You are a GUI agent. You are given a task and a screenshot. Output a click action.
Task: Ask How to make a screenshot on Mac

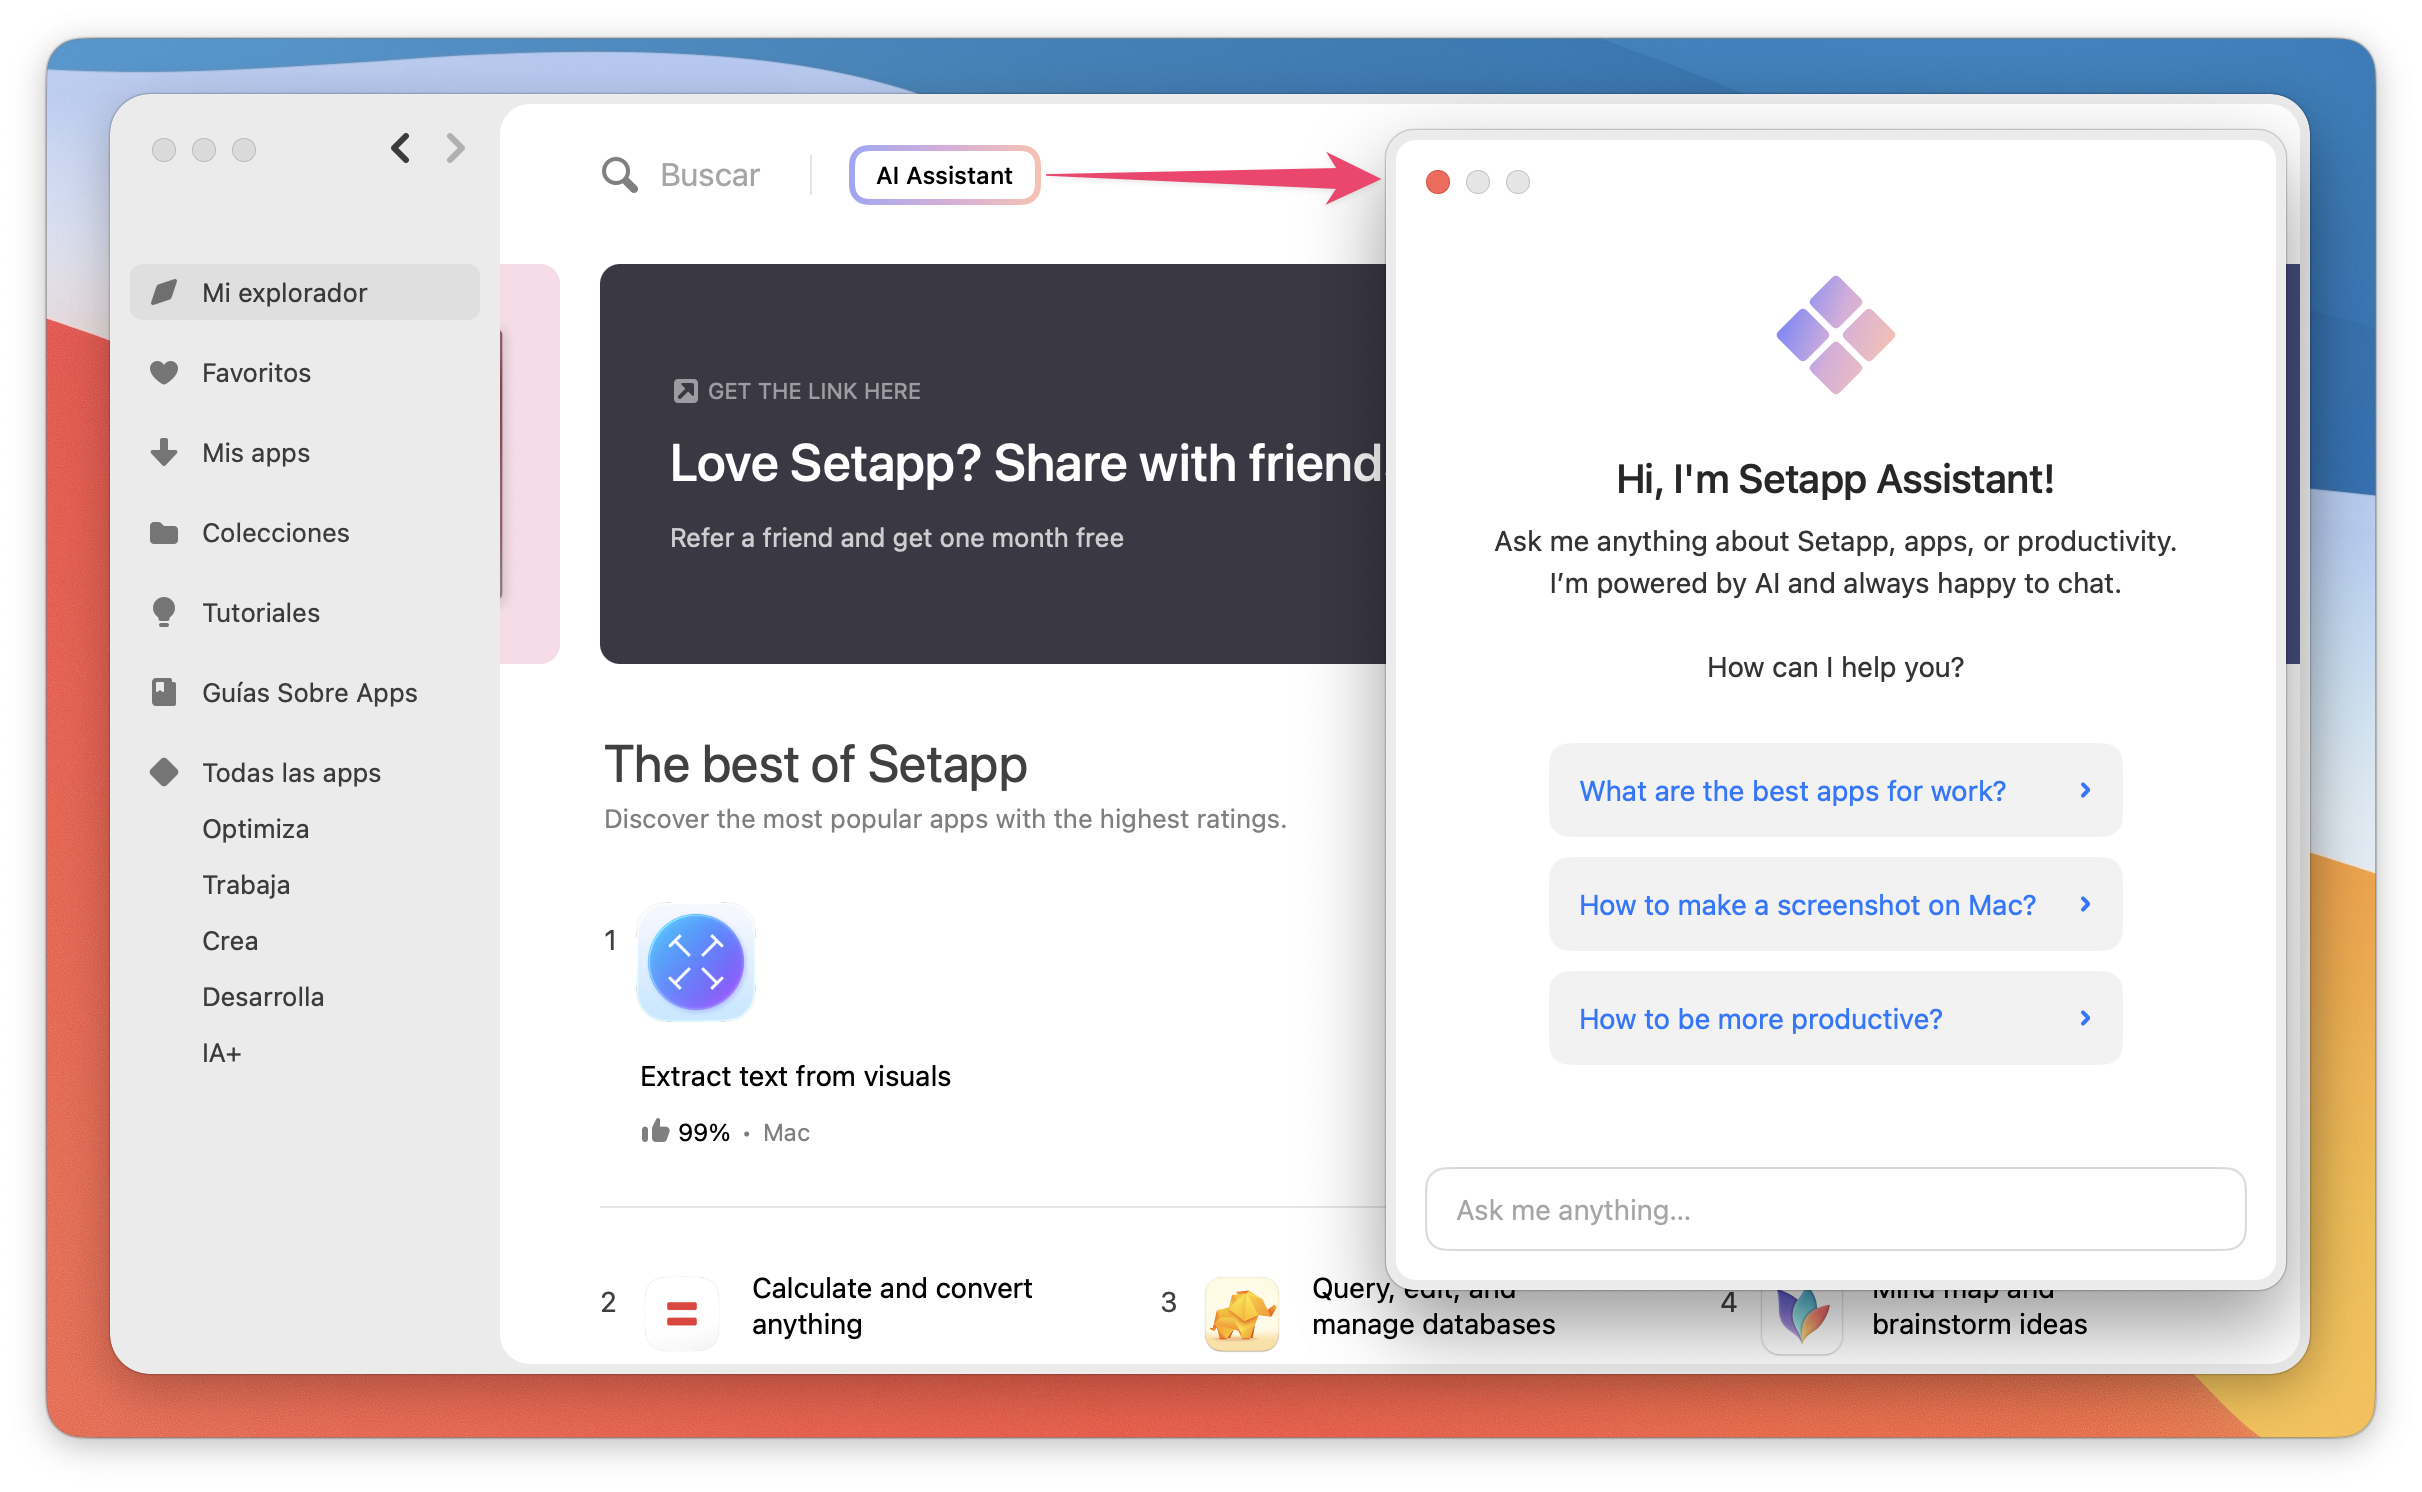pos(1835,904)
